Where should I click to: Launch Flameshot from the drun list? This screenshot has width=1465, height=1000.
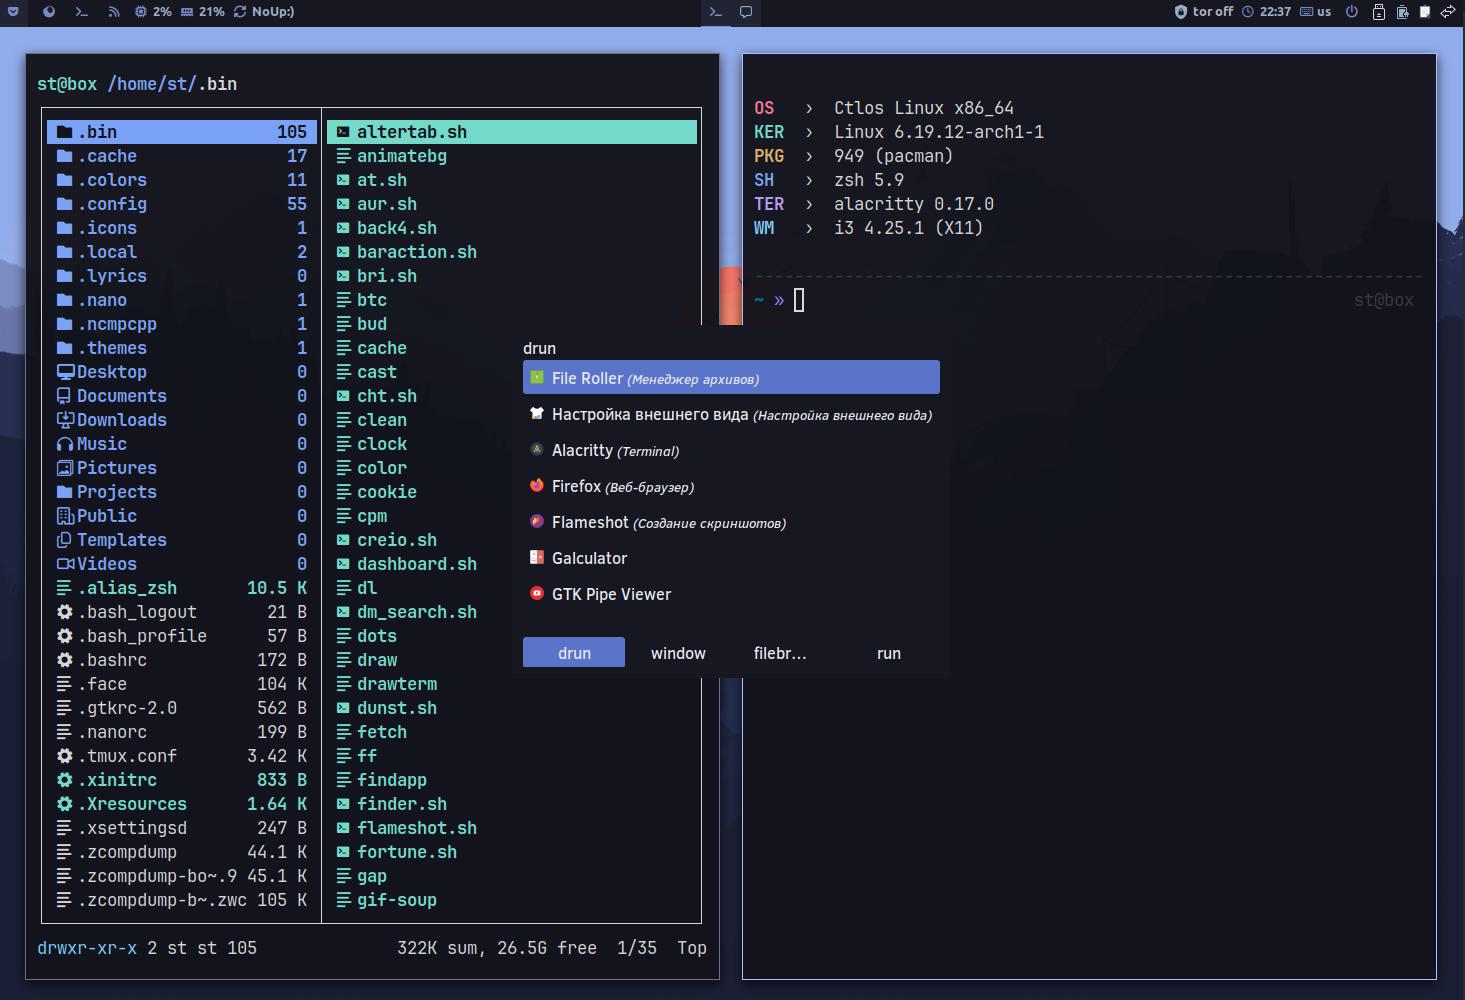[731, 522]
